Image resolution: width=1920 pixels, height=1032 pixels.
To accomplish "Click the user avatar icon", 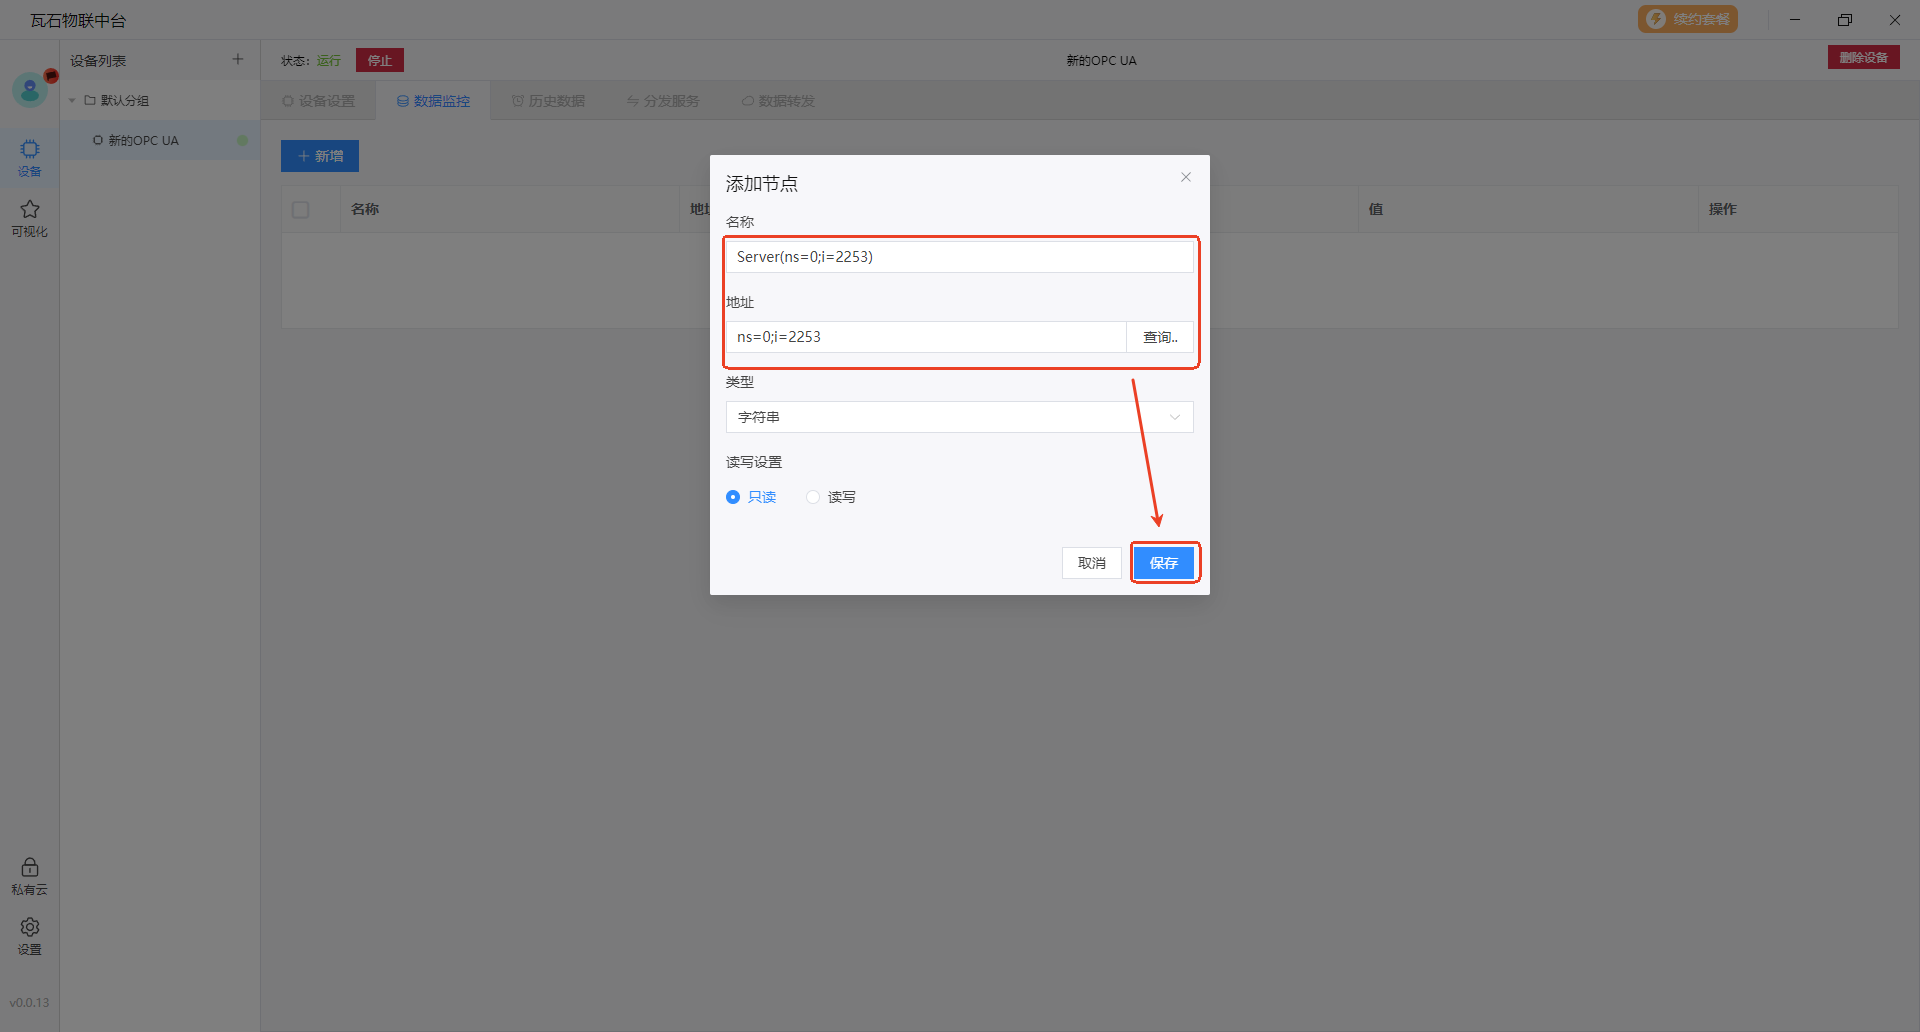I will click(x=30, y=91).
